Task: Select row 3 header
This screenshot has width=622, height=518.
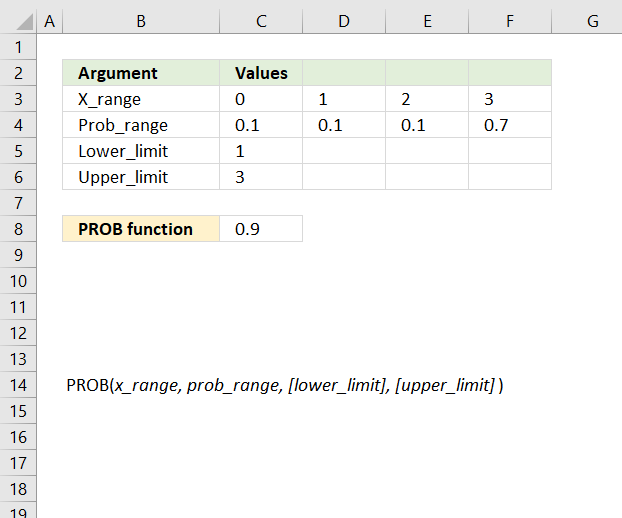Action: click(x=18, y=99)
